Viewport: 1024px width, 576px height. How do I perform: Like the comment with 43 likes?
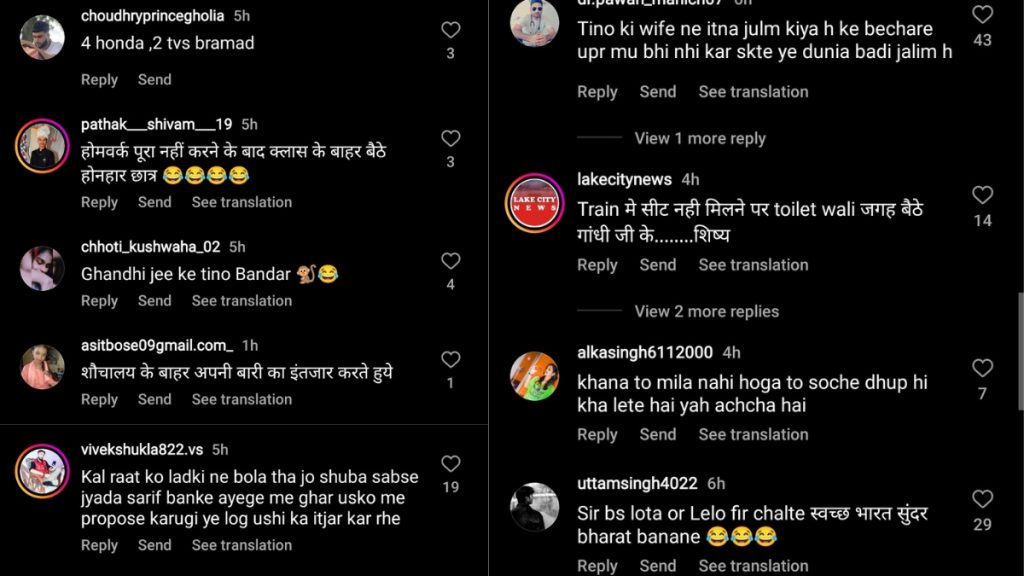[x=982, y=15]
